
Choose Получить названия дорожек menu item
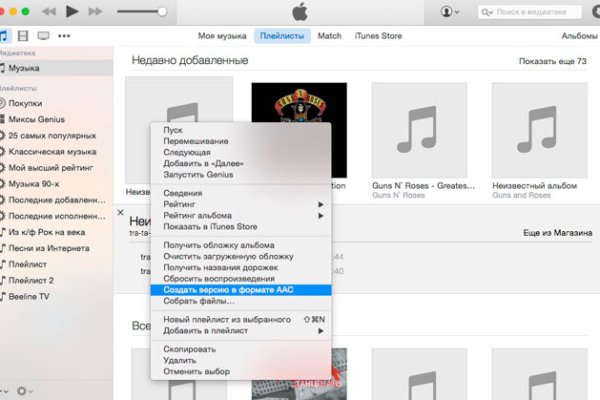241,268
